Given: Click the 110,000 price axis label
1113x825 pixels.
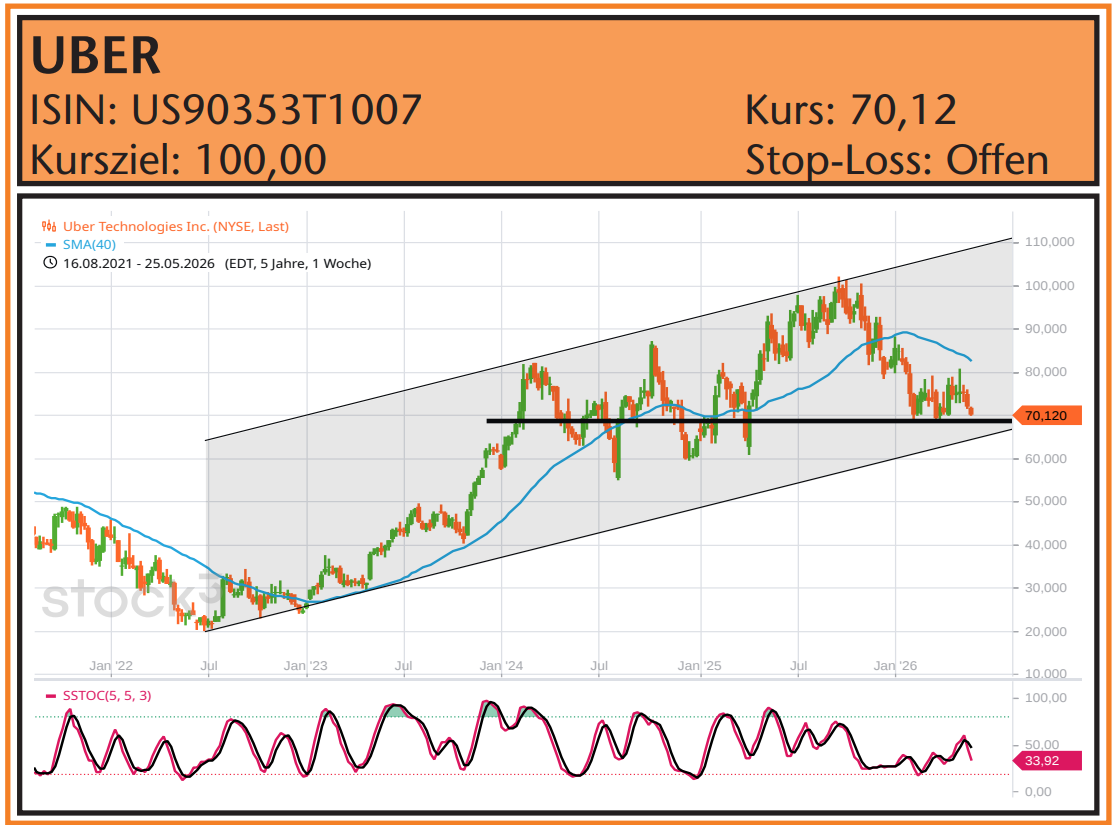Looking at the screenshot, I should [x=1050, y=241].
